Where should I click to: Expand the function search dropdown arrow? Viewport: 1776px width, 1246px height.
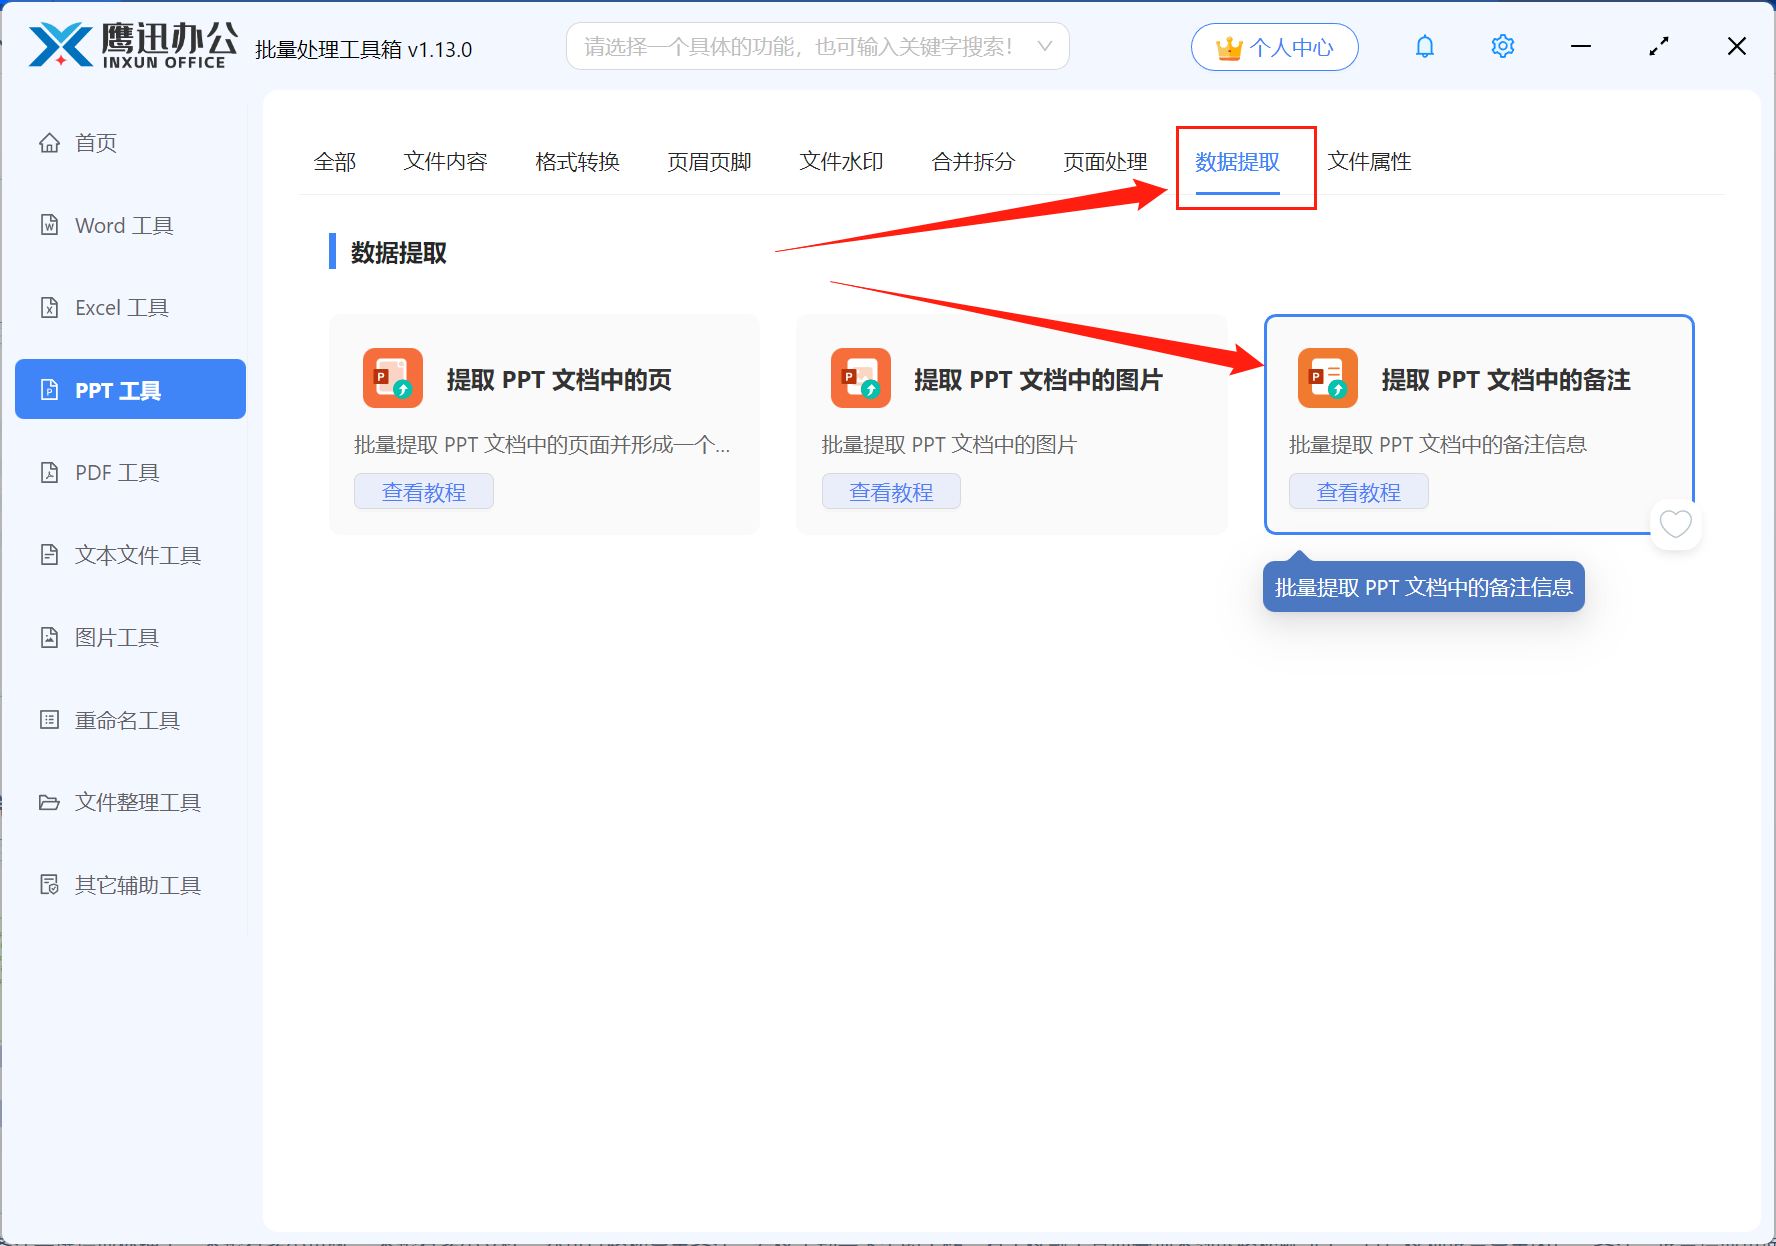1044,47
